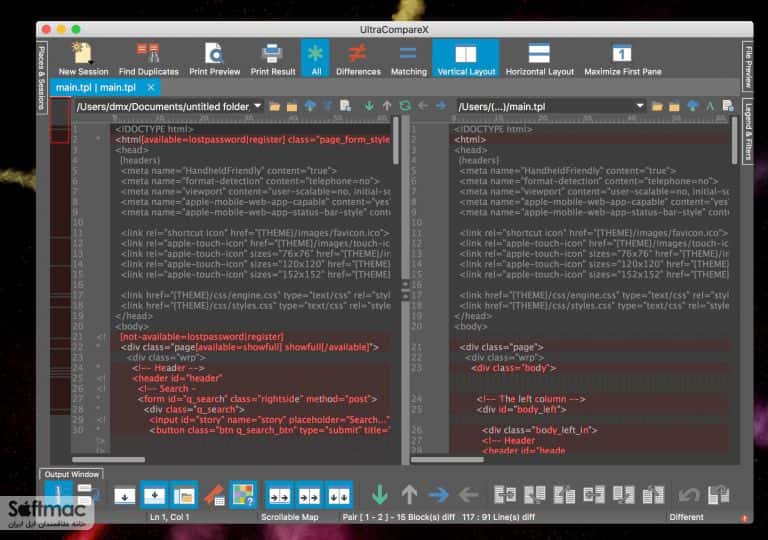The height and width of the screenshot is (540, 768).
Task: Expand the left file path dropdown
Action: [x=258, y=106]
